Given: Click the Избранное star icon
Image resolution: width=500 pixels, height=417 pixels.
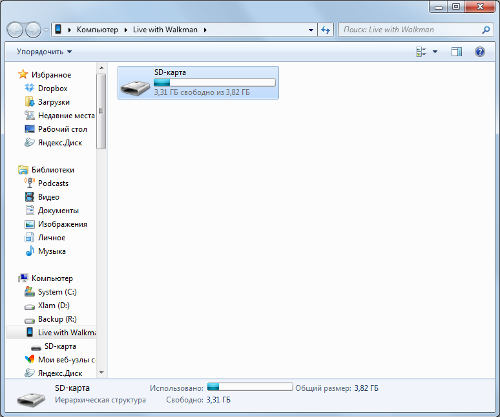Looking at the screenshot, I should pyautogui.click(x=23, y=74).
